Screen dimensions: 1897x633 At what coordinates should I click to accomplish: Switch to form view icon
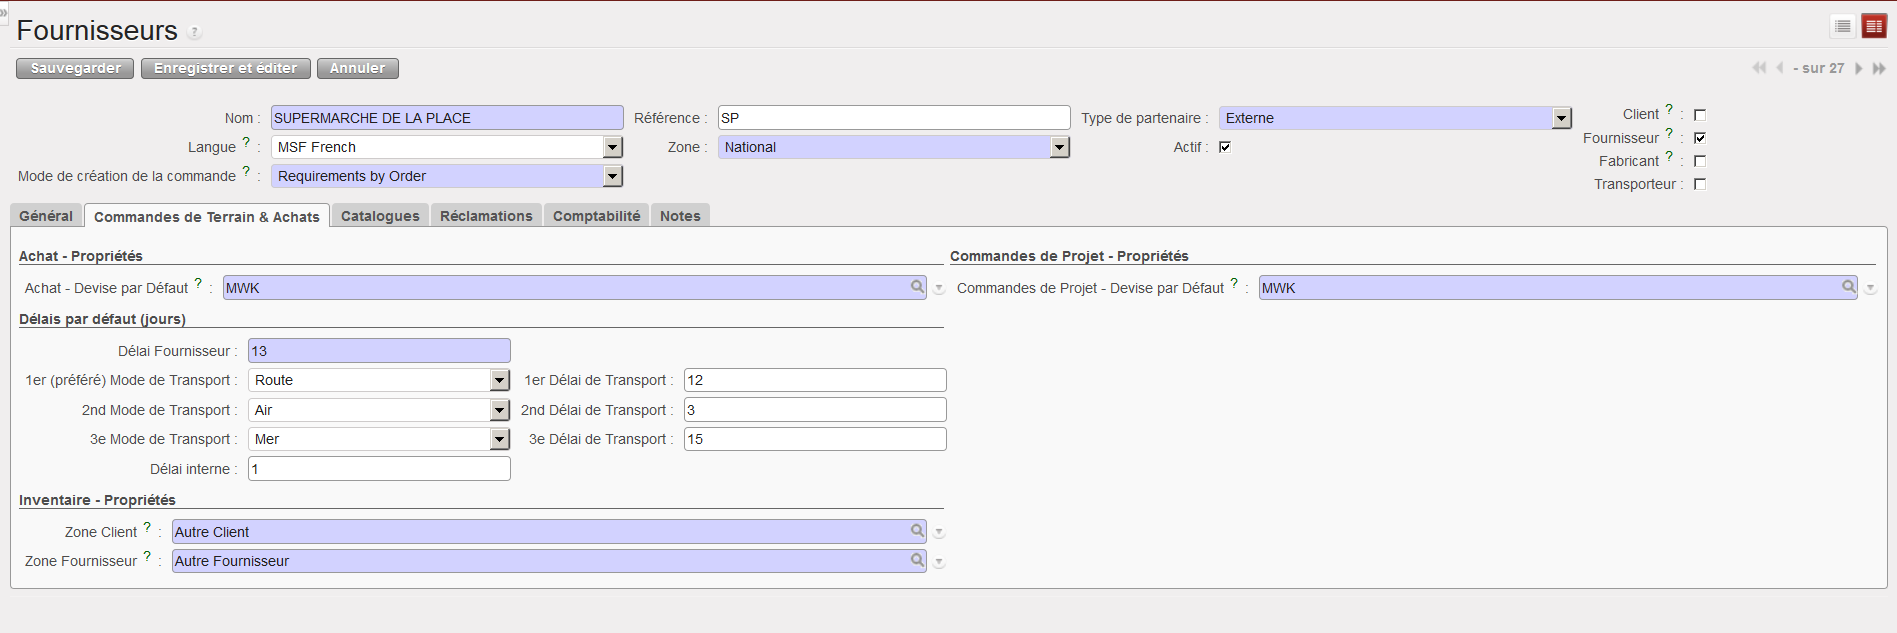point(1873,27)
